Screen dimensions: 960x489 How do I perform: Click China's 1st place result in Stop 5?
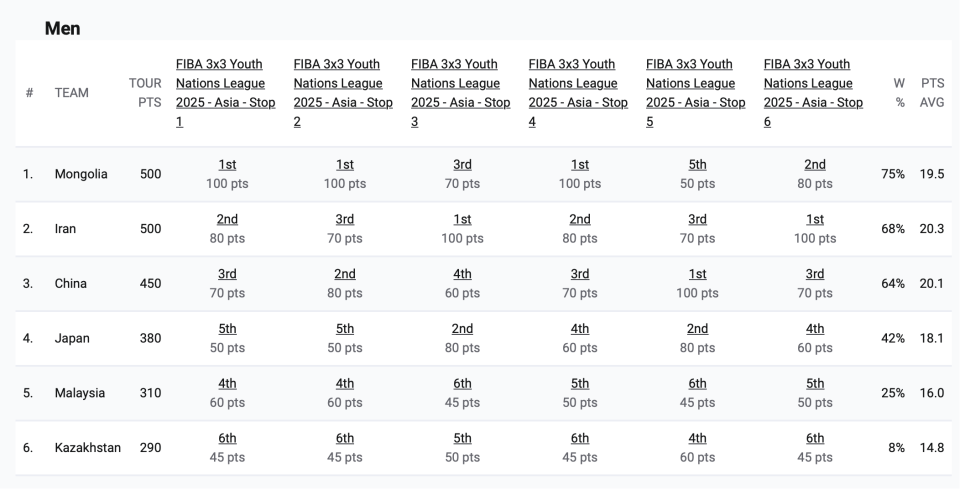(x=697, y=274)
